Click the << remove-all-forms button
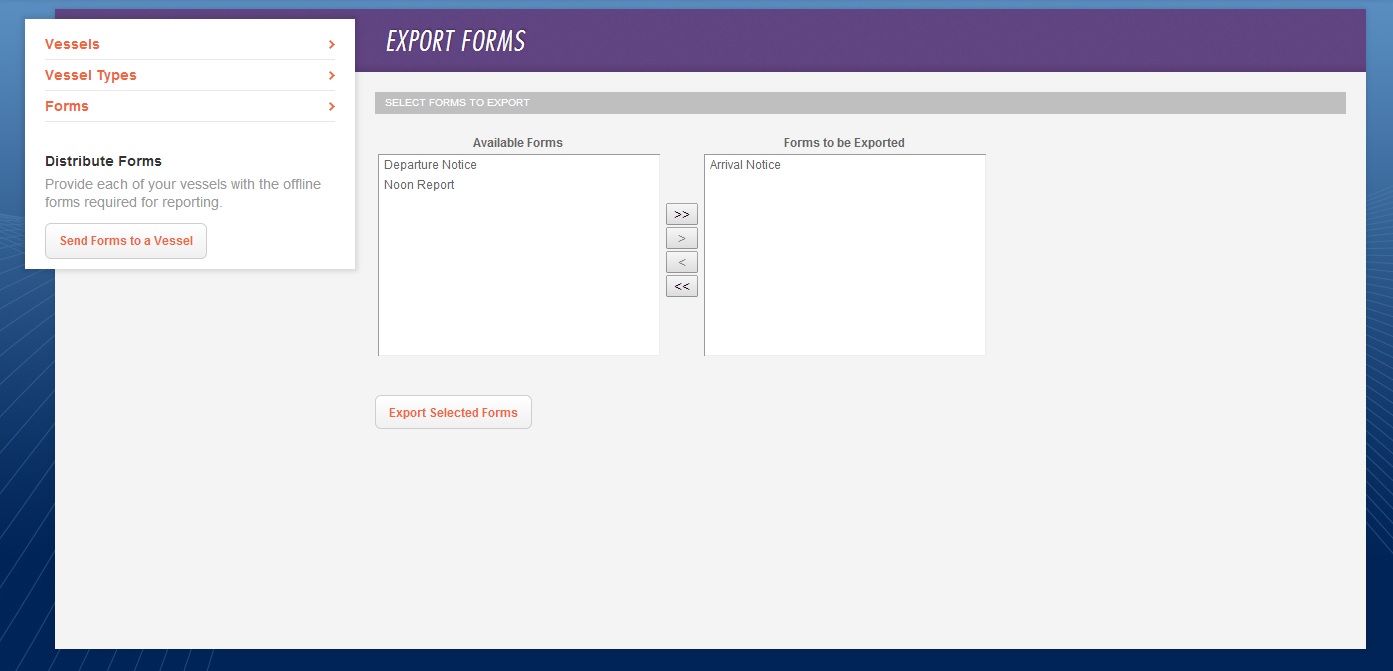 [x=681, y=286]
